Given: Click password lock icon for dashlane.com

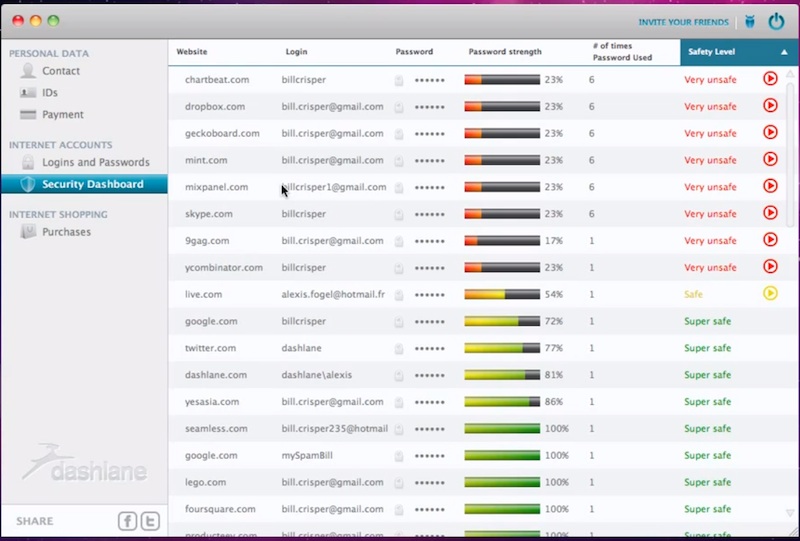Looking at the screenshot, I should (399, 376).
